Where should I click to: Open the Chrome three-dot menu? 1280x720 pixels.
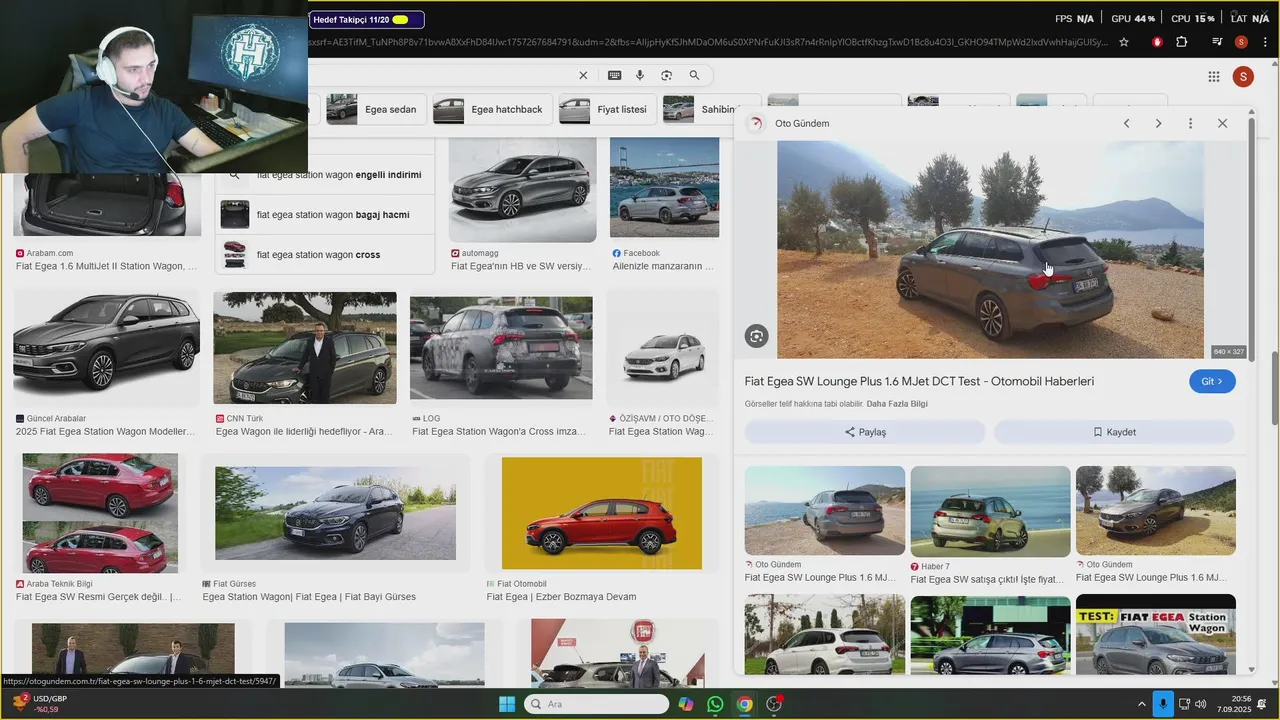click(x=1266, y=42)
